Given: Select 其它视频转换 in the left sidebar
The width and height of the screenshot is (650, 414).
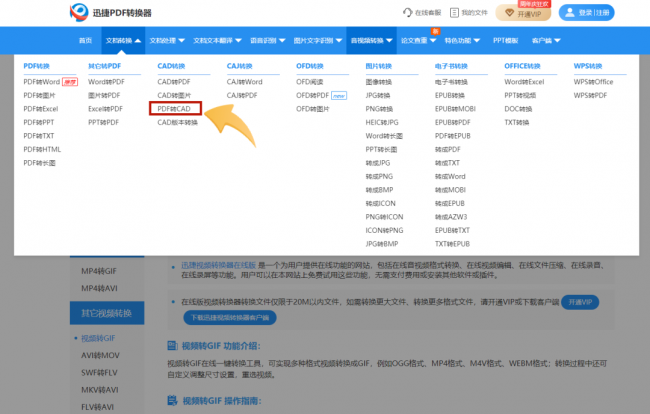Looking at the screenshot, I should pyautogui.click(x=107, y=313).
